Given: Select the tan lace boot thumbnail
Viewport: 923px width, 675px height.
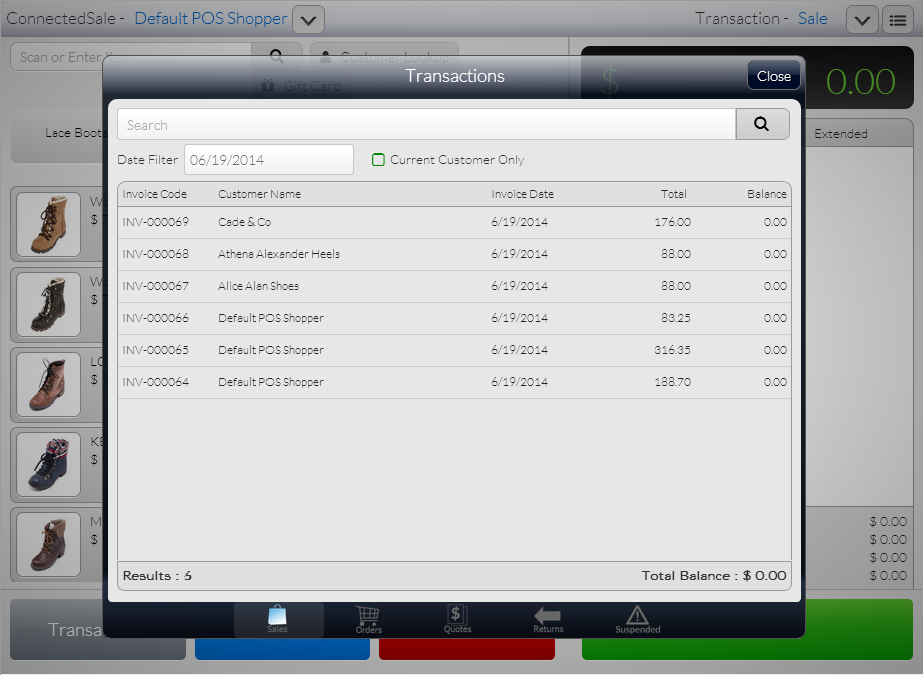Looking at the screenshot, I should [48, 224].
